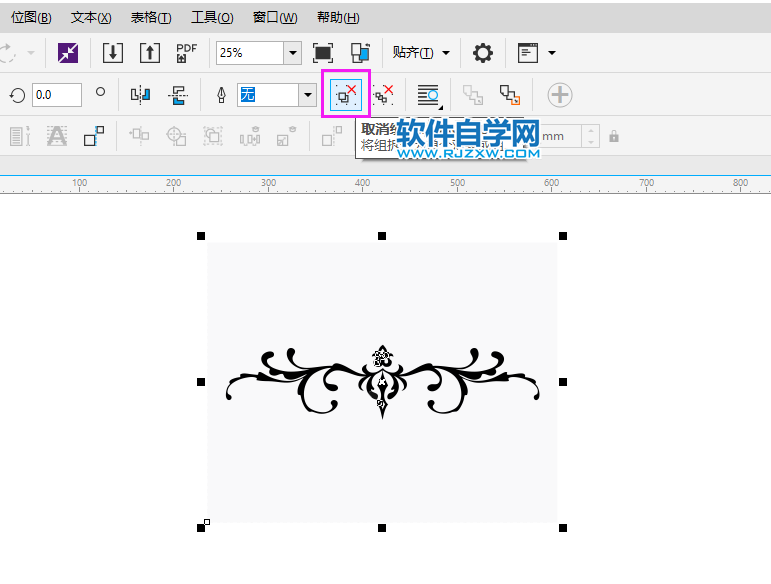The height and width of the screenshot is (584, 771).
Task: Click the mirror vertically icon
Action: (x=178, y=95)
